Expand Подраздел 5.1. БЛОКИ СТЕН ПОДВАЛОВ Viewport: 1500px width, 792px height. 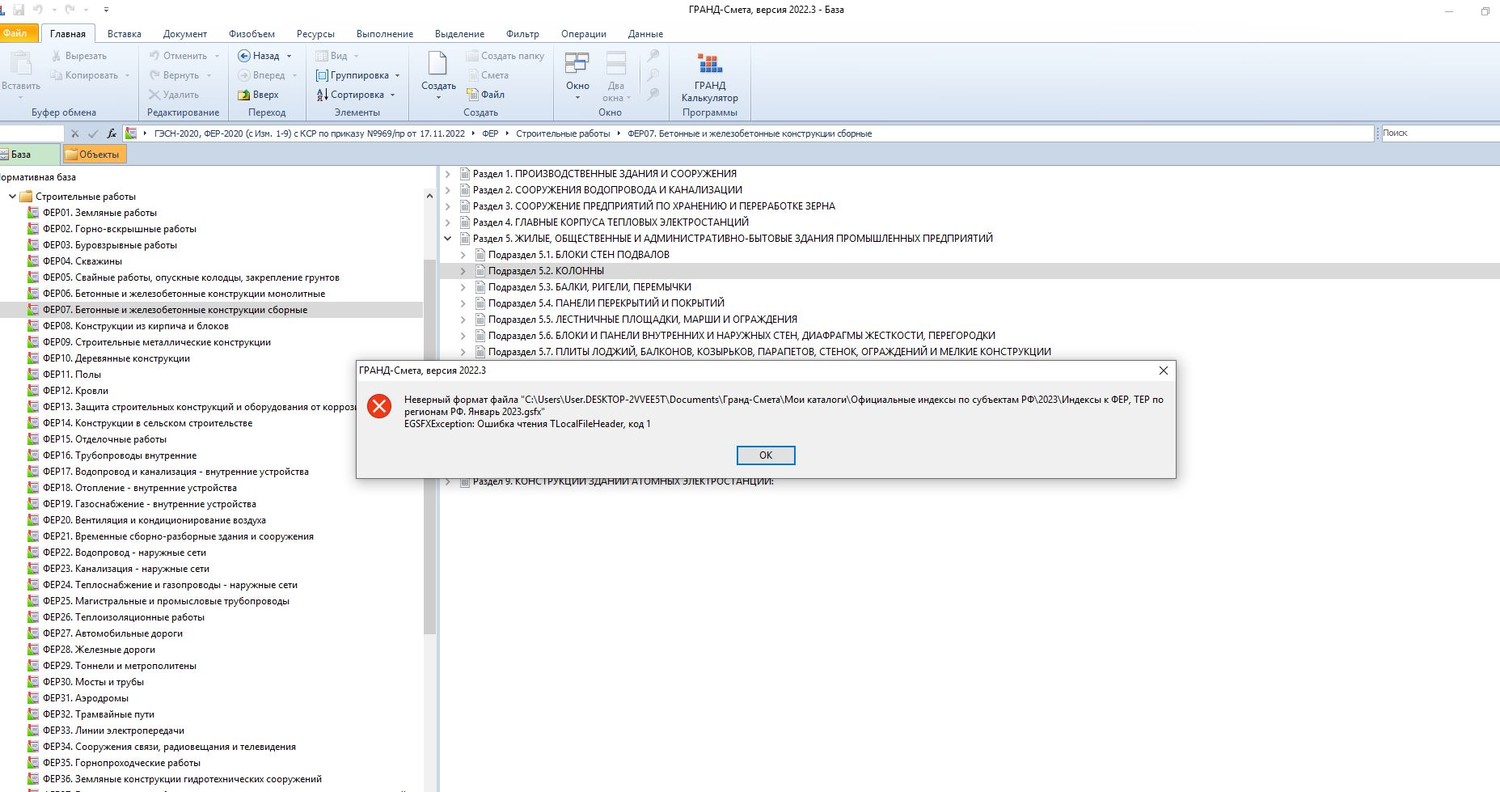[x=463, y=255]
